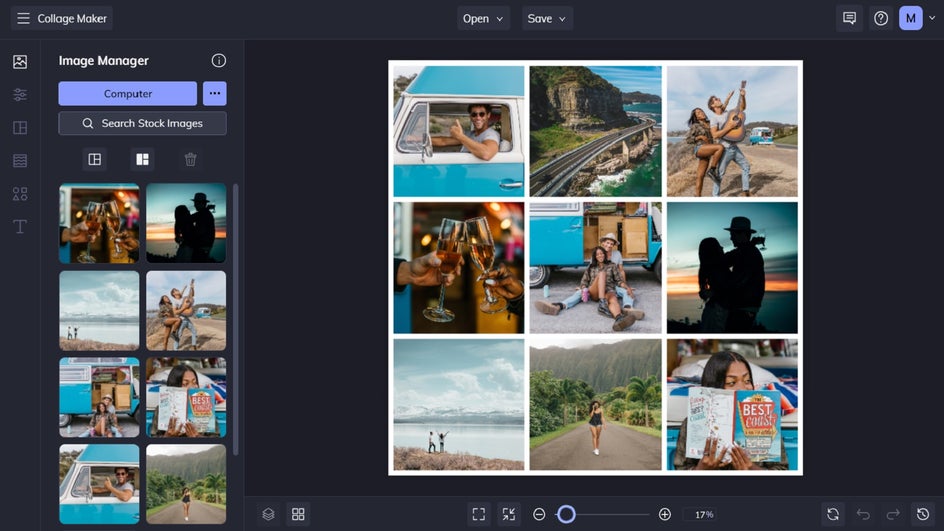The image size is (944, 531).
Task: Click the zoom out minus button
Action: (539, 514)
